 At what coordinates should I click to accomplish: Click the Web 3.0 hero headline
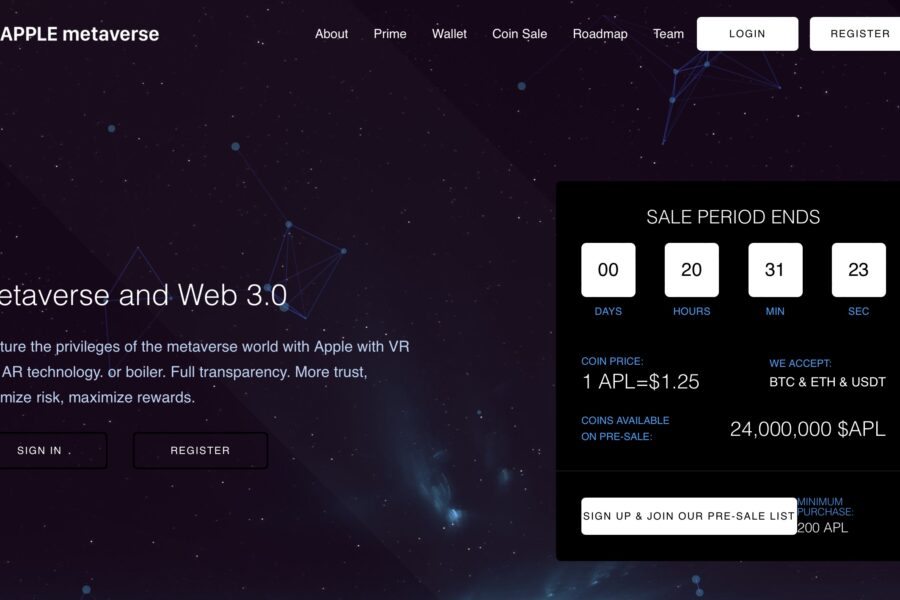pyautogui.click(x=142, y=295)
